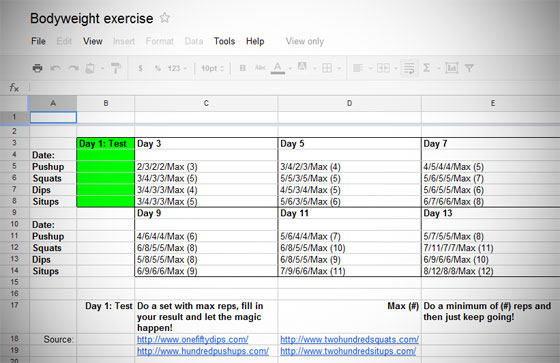Expand the borders dropdown arrow
The image size is (560, 363).
pos(339,68)
